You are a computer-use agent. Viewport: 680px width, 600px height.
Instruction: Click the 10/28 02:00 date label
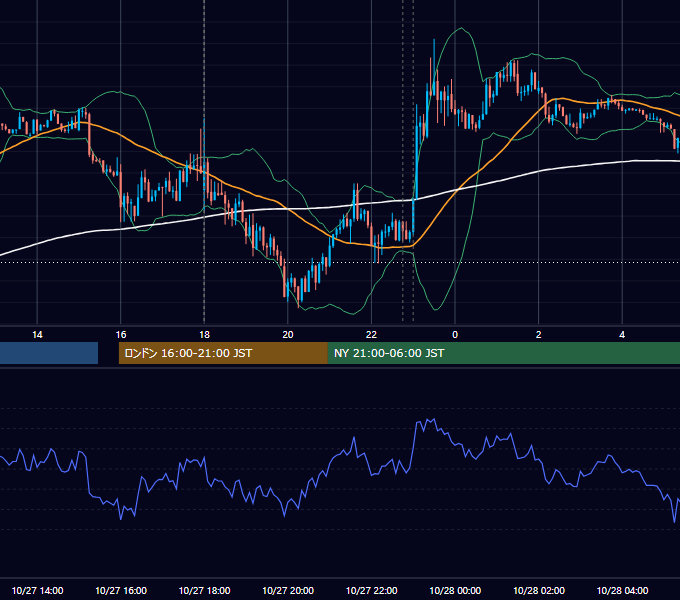point(539,590)
